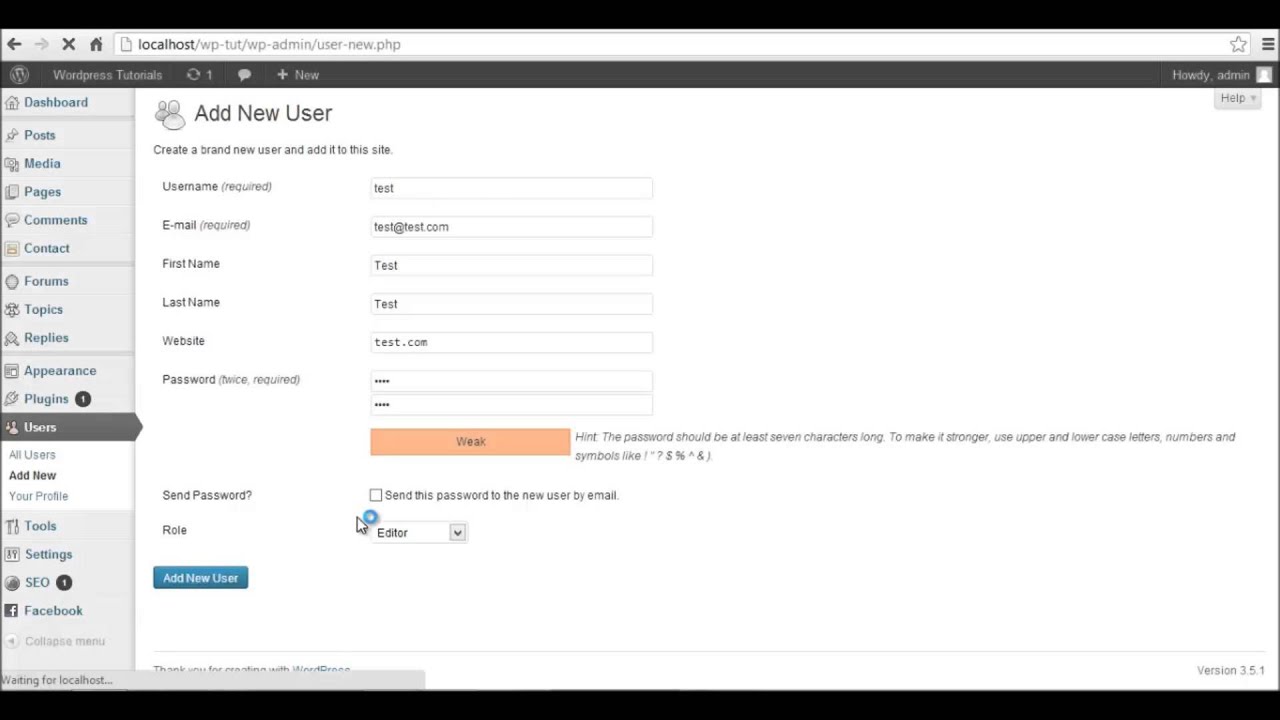Open the Pages menu label
This screenshot has height=720, width=1280.
(x=42, y=191)
